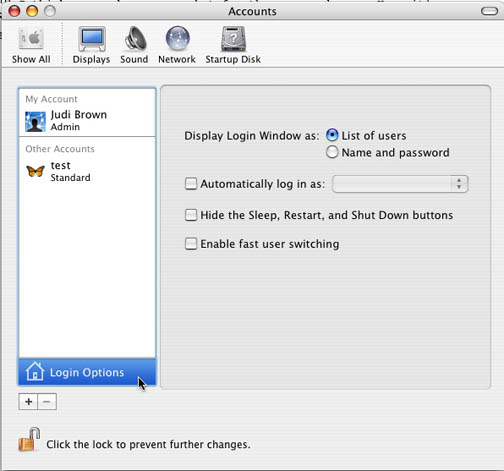
Task: Click the Login Options house icon
Action: point(35,371)
